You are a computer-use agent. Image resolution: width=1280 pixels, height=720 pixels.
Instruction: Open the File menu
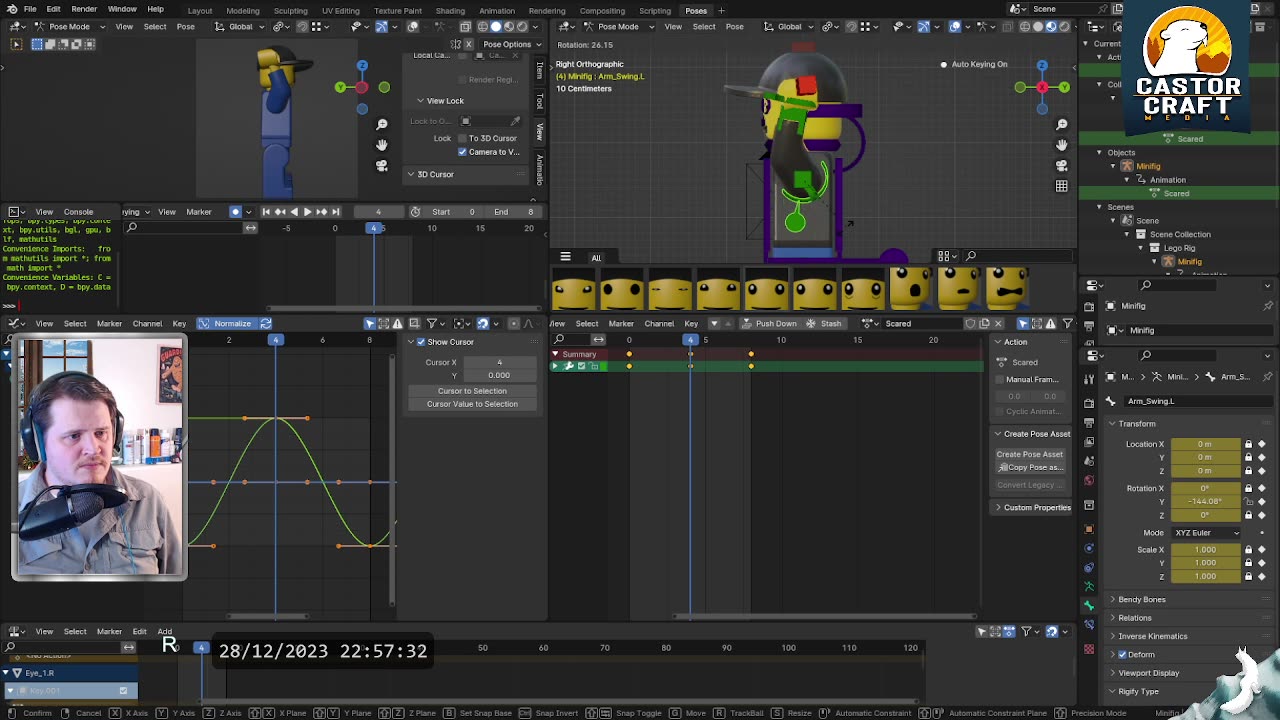click(x=30, y=9)
